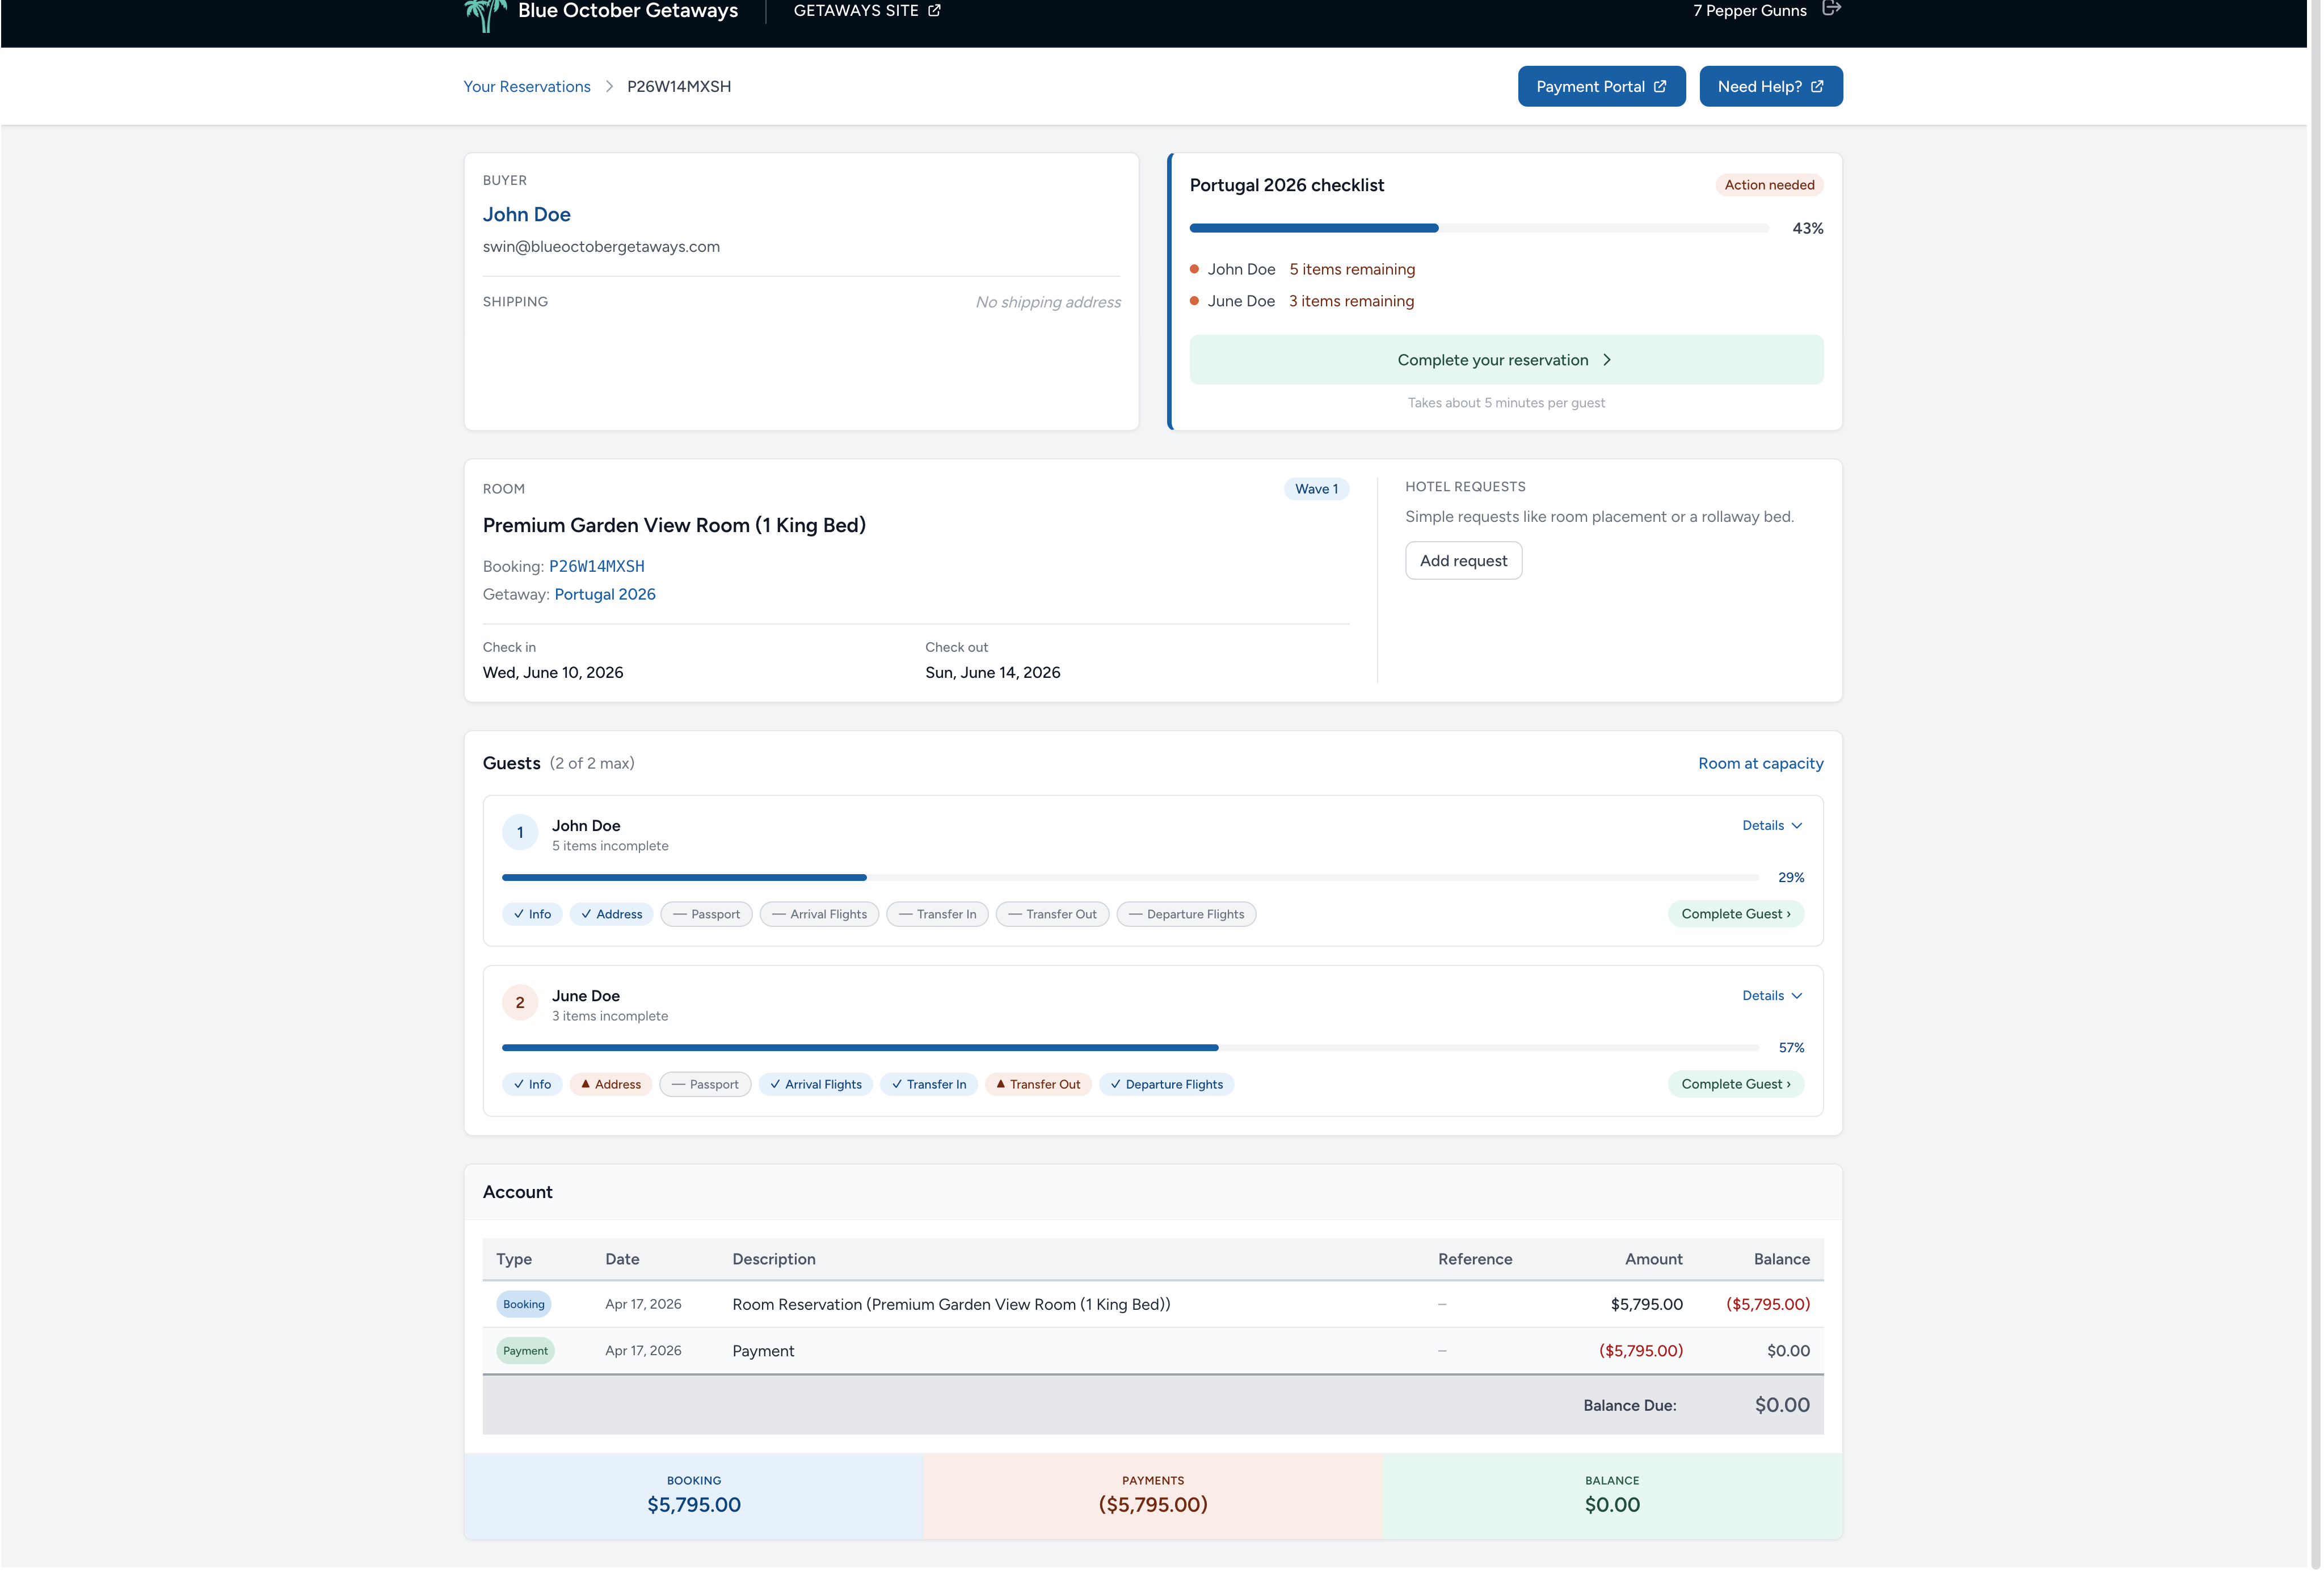Open buyer John Doe profile link

(527, 214)
